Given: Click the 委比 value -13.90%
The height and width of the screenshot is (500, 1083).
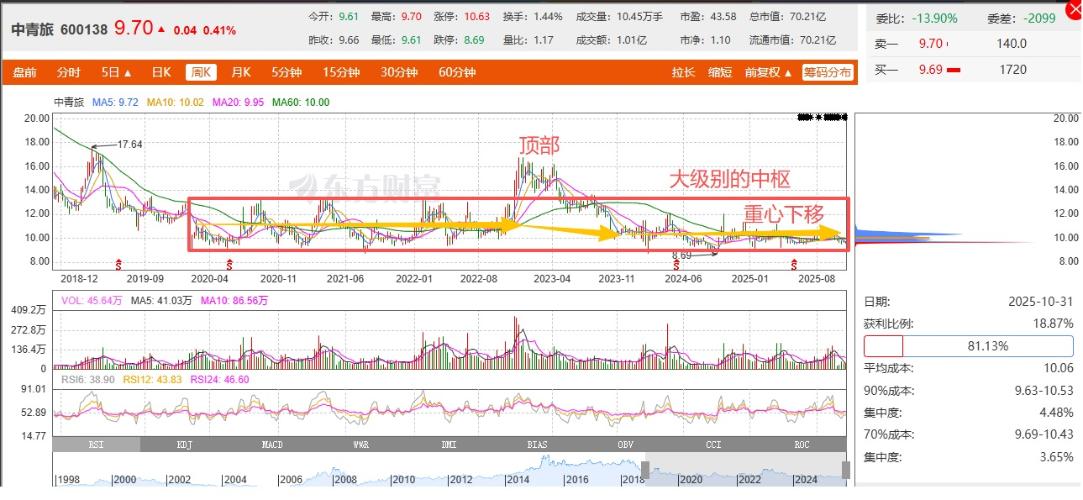Looking at the screenshot, I should coord(935,19).
